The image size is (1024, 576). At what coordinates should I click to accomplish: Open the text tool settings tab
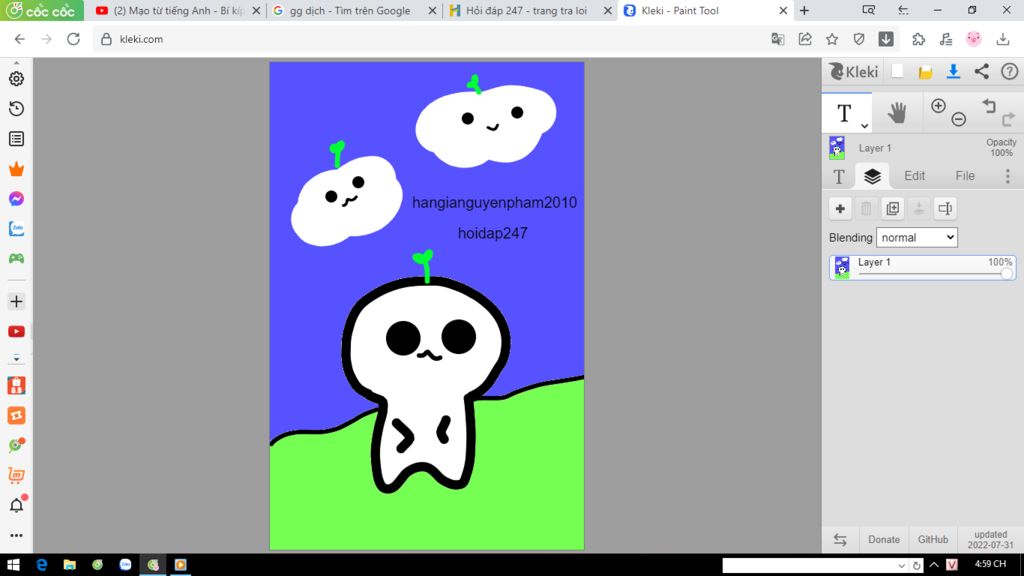point(839,176)
